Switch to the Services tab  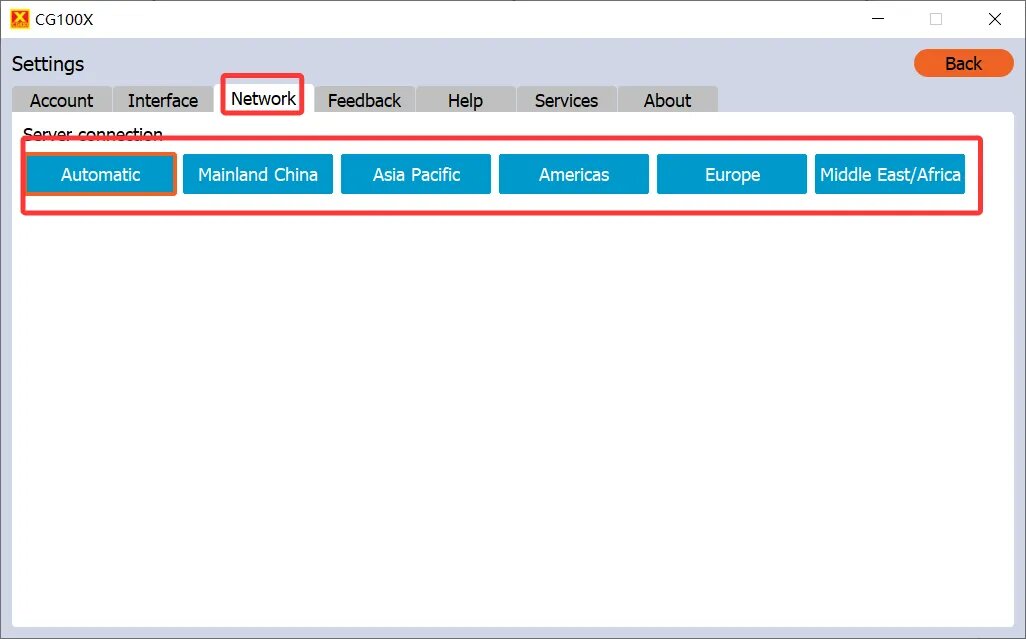point(566,100)
